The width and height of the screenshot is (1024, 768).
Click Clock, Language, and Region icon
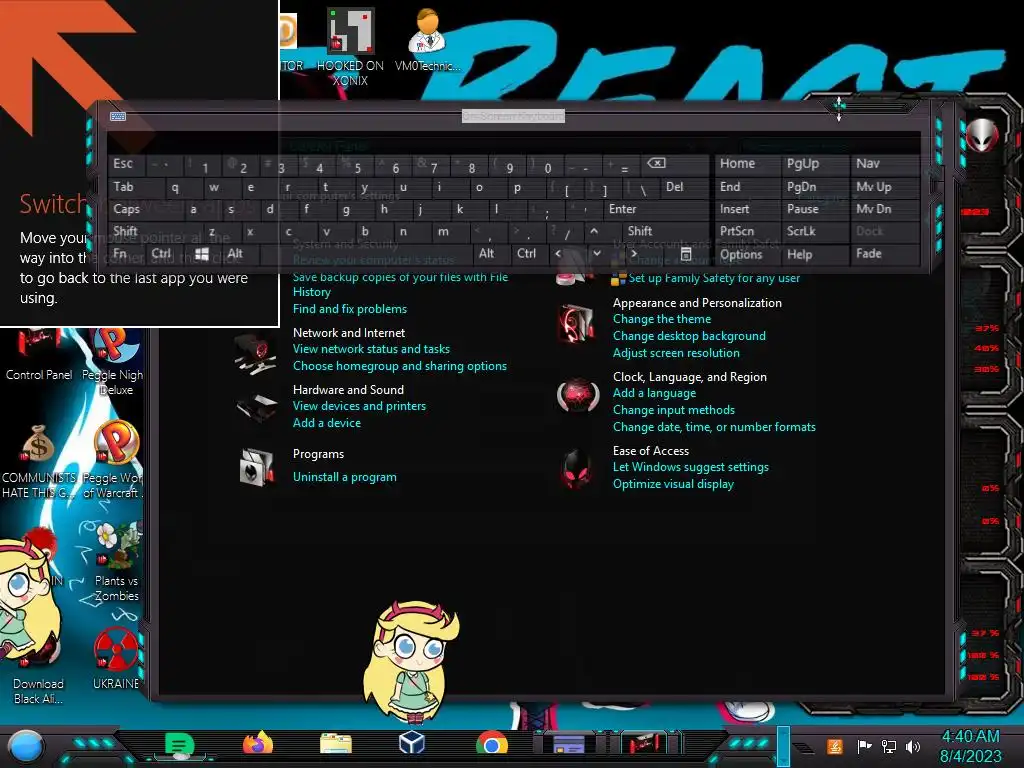tap(578, 394)
